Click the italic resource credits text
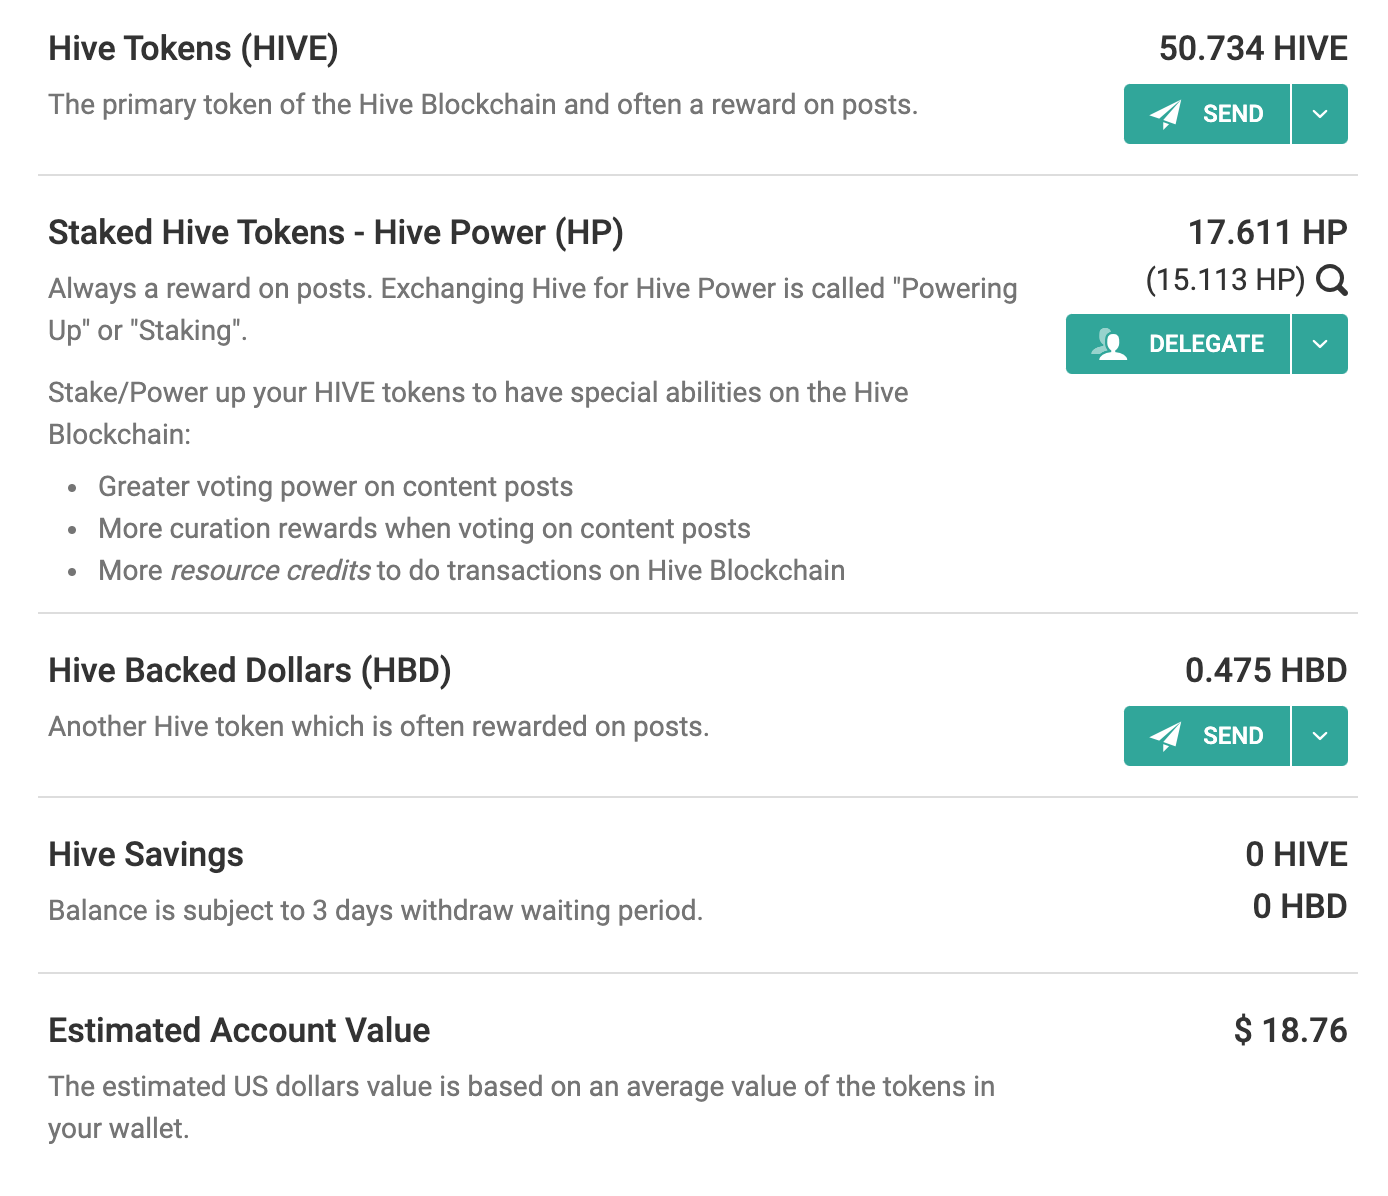 coord(270,570)
